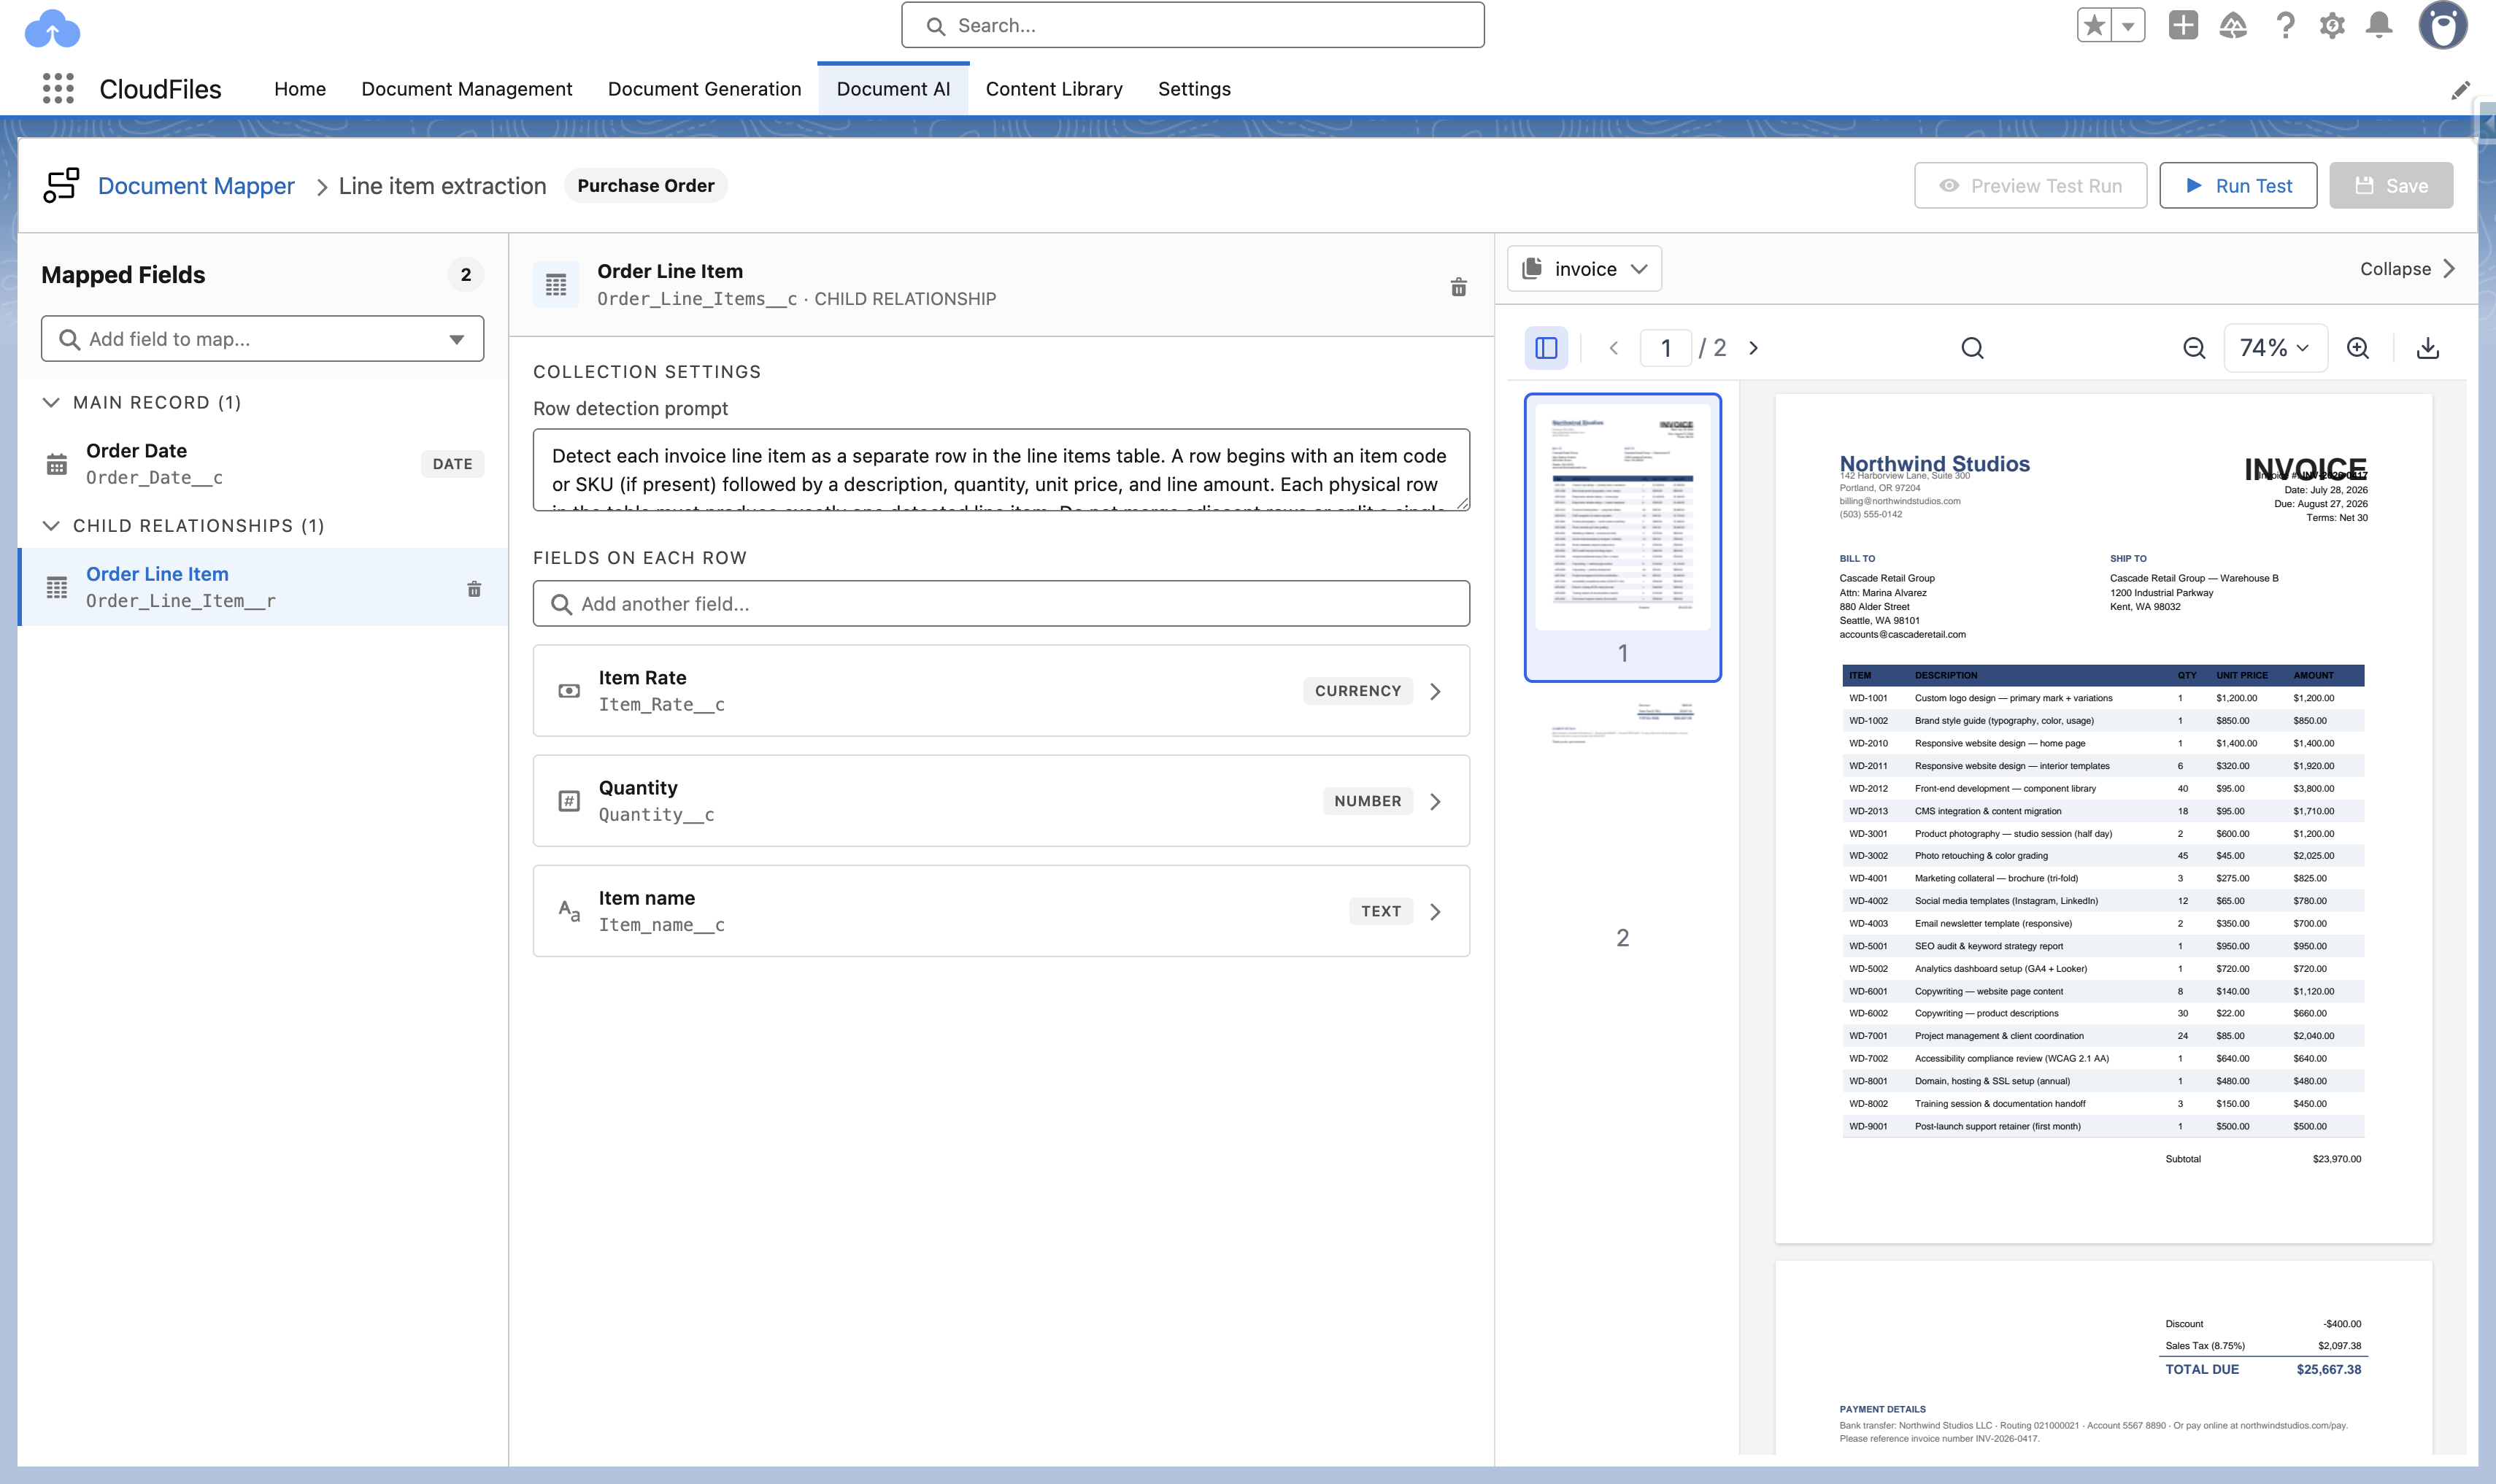The image size is (2496, 1484).
Task: Delete Order Line Item in sidebar
Action: (474, 589)
